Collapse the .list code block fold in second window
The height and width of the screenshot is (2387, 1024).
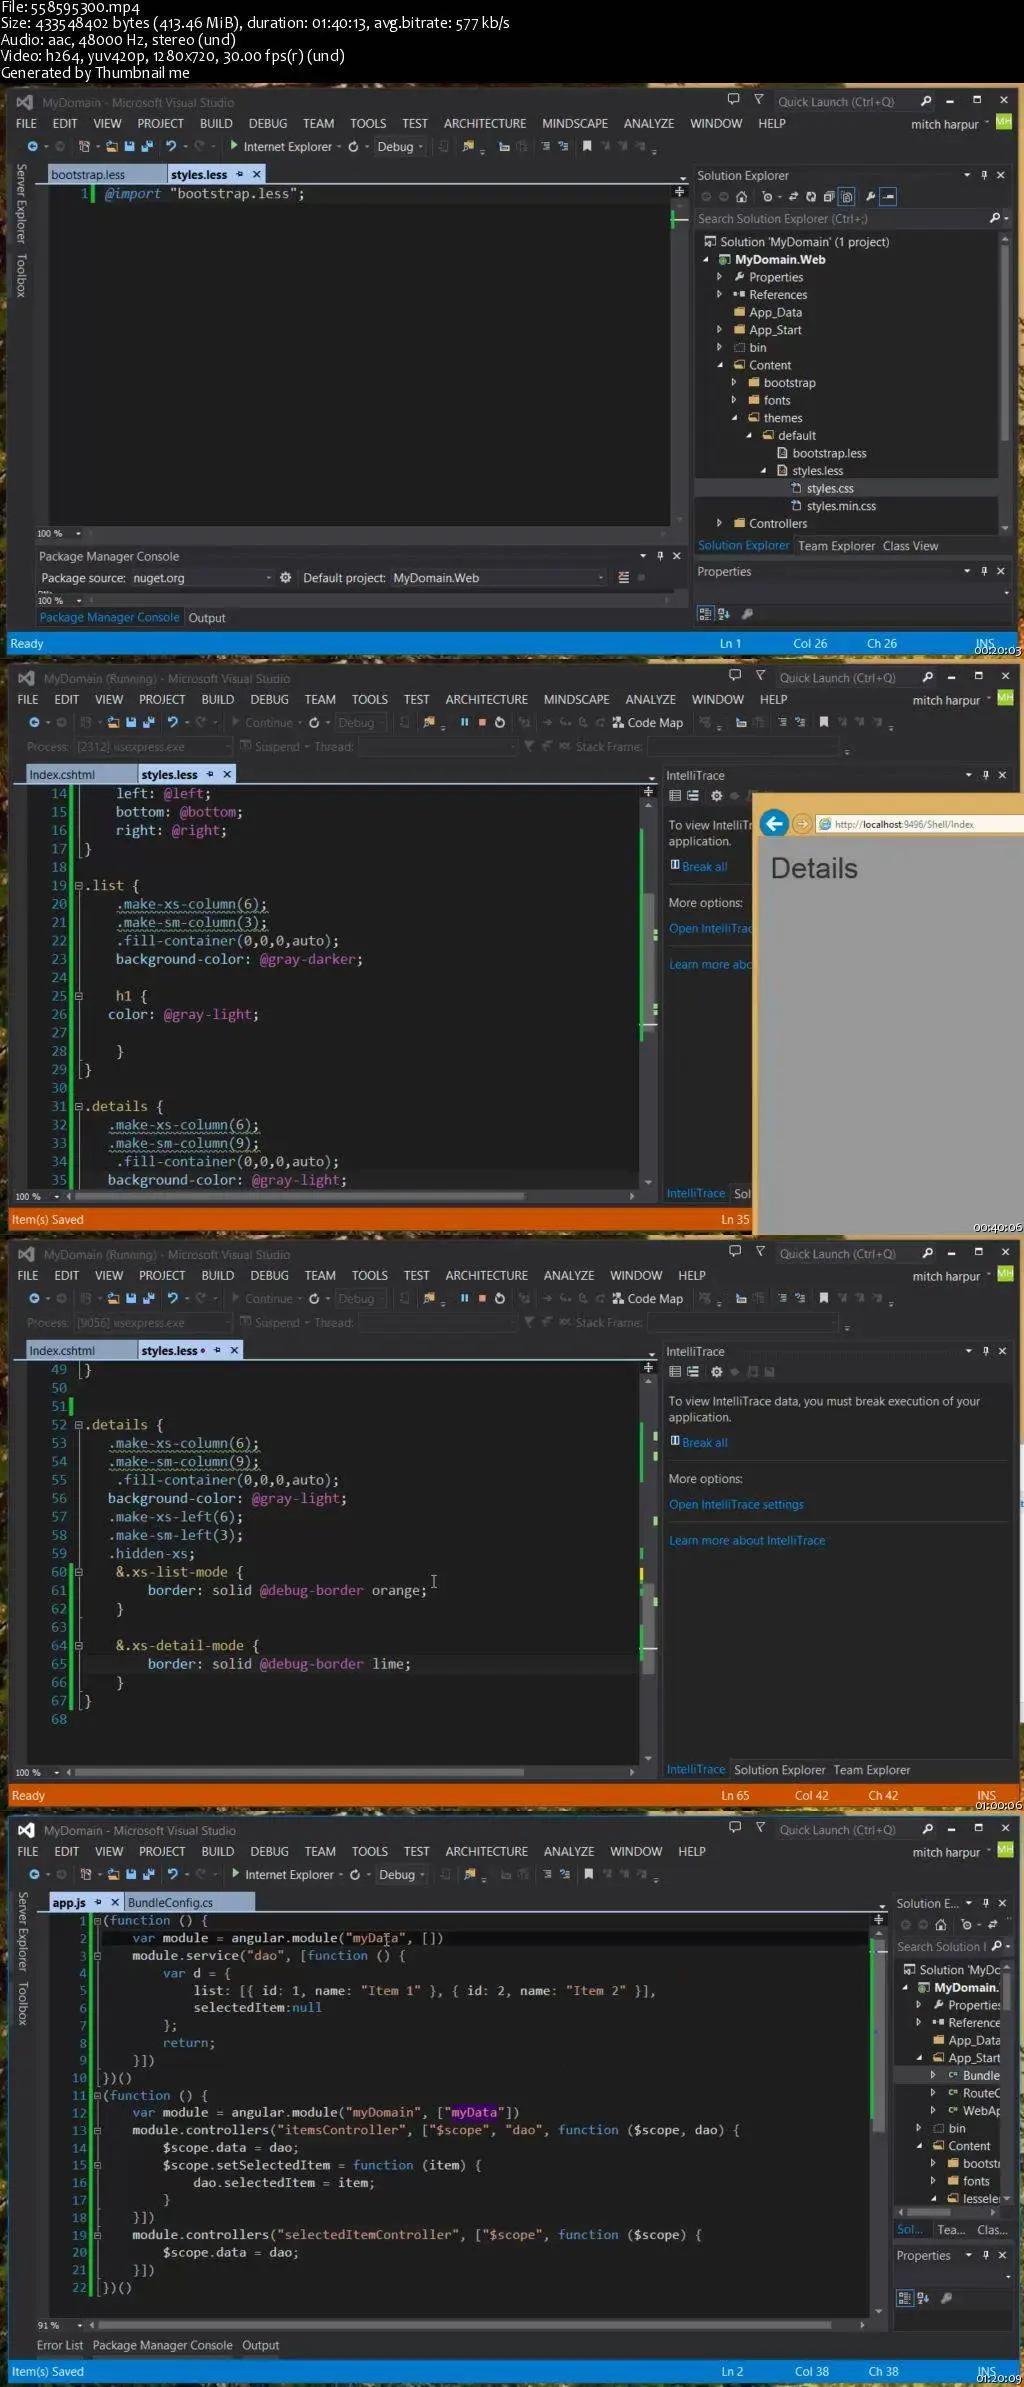pyautogui.click(x=79, y=886)
